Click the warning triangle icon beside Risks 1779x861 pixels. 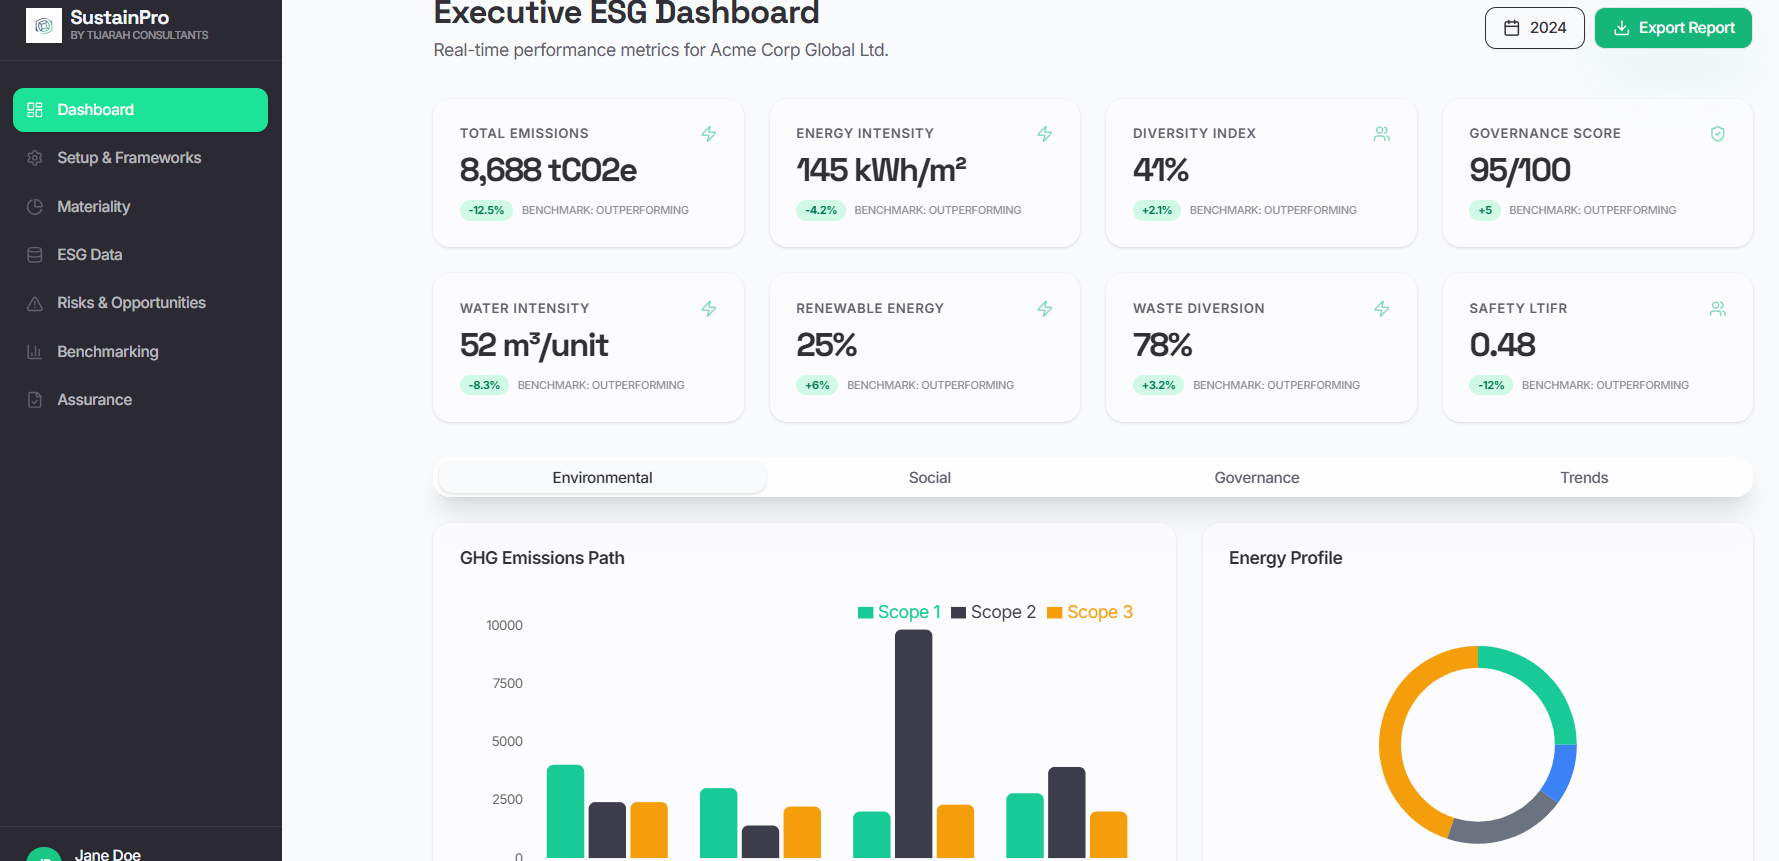35,303
